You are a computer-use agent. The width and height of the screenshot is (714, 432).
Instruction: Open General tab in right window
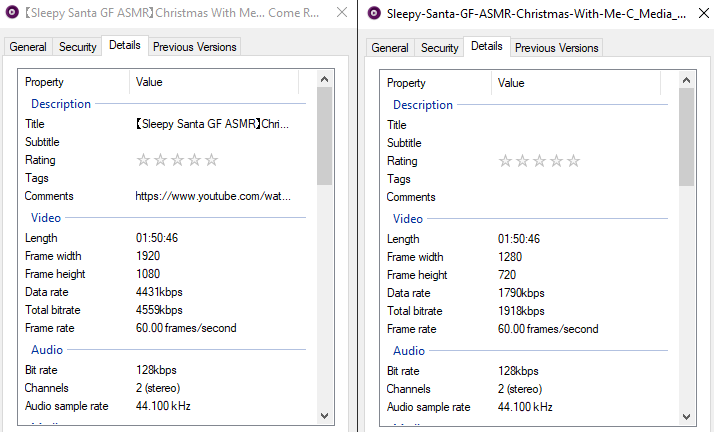click(390, 48)
